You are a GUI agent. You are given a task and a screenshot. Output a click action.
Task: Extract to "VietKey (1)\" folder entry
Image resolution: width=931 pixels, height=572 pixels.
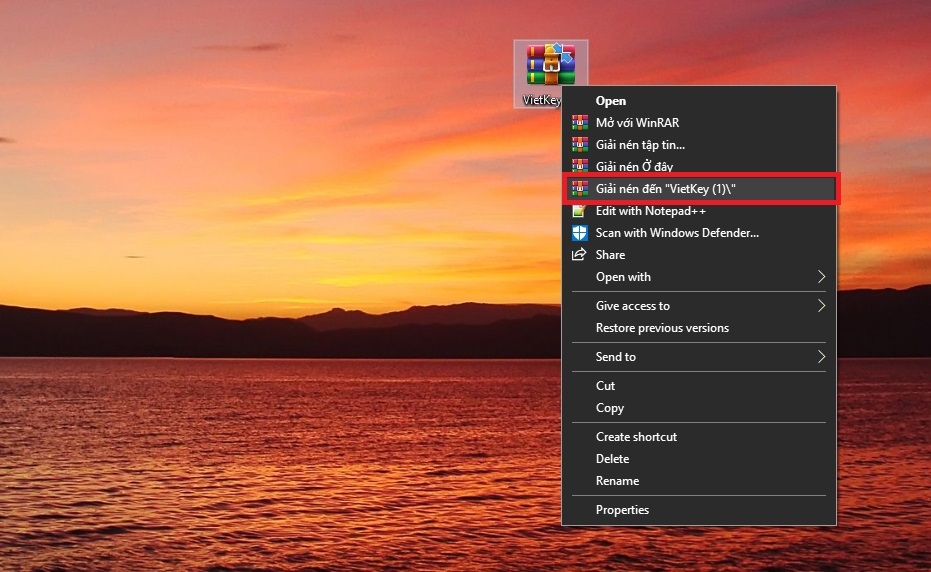click(x=699, y=189)
